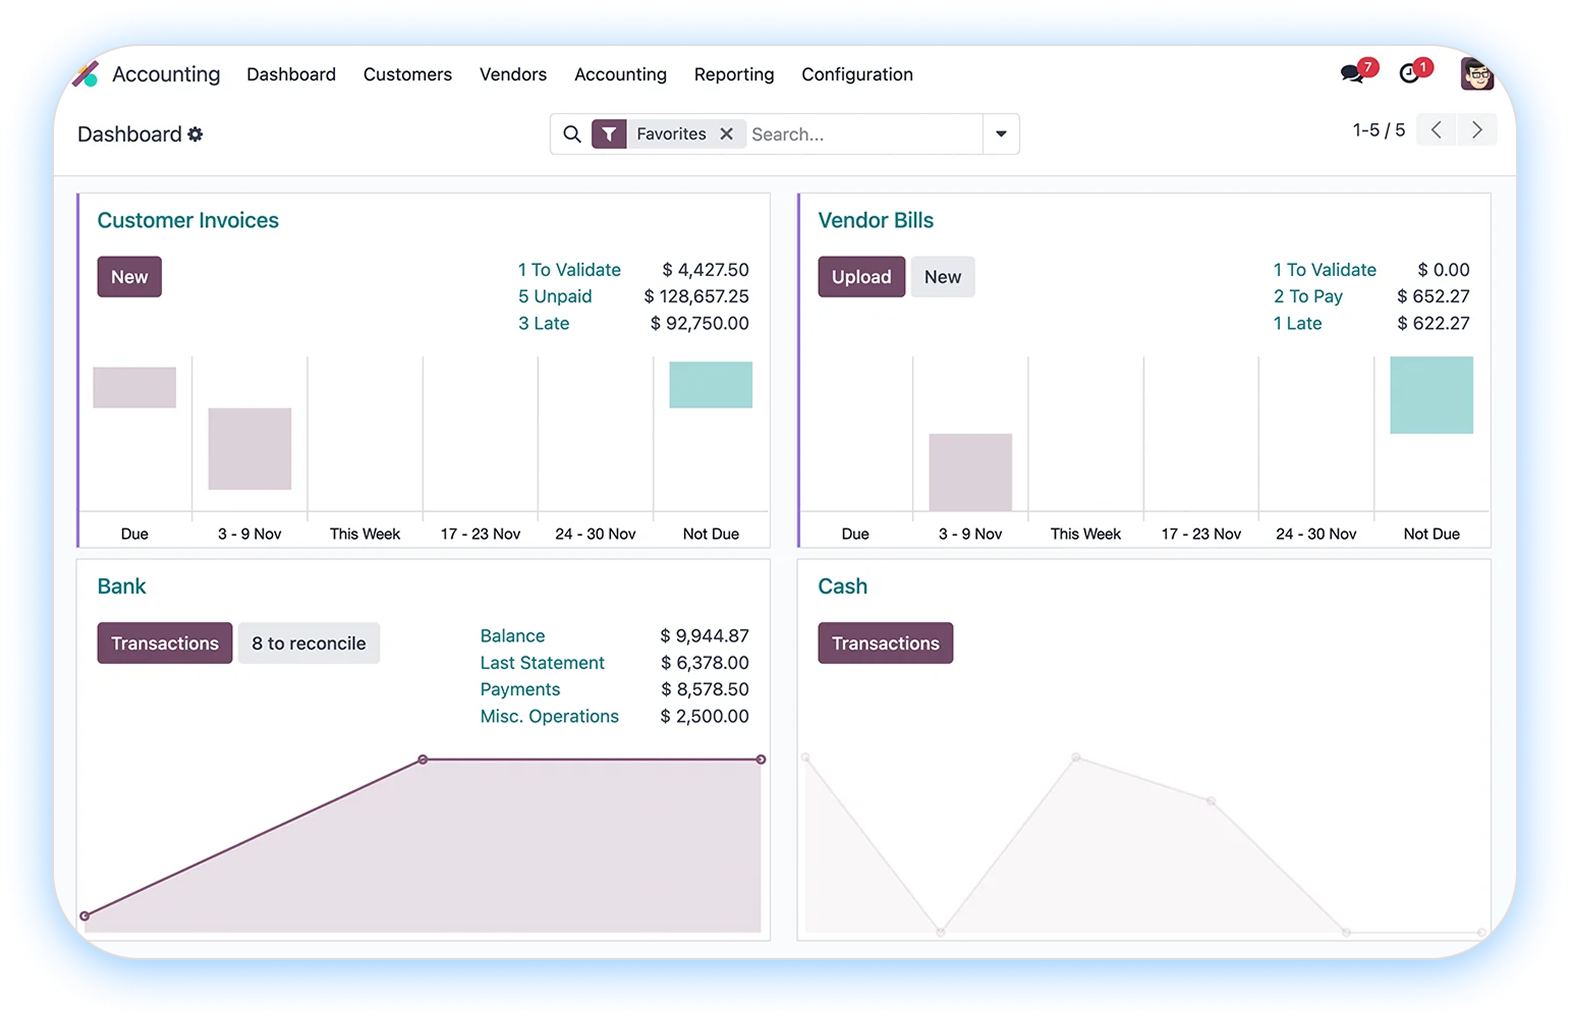Click the Accounting app logo icon

click(x=86, y=74)
